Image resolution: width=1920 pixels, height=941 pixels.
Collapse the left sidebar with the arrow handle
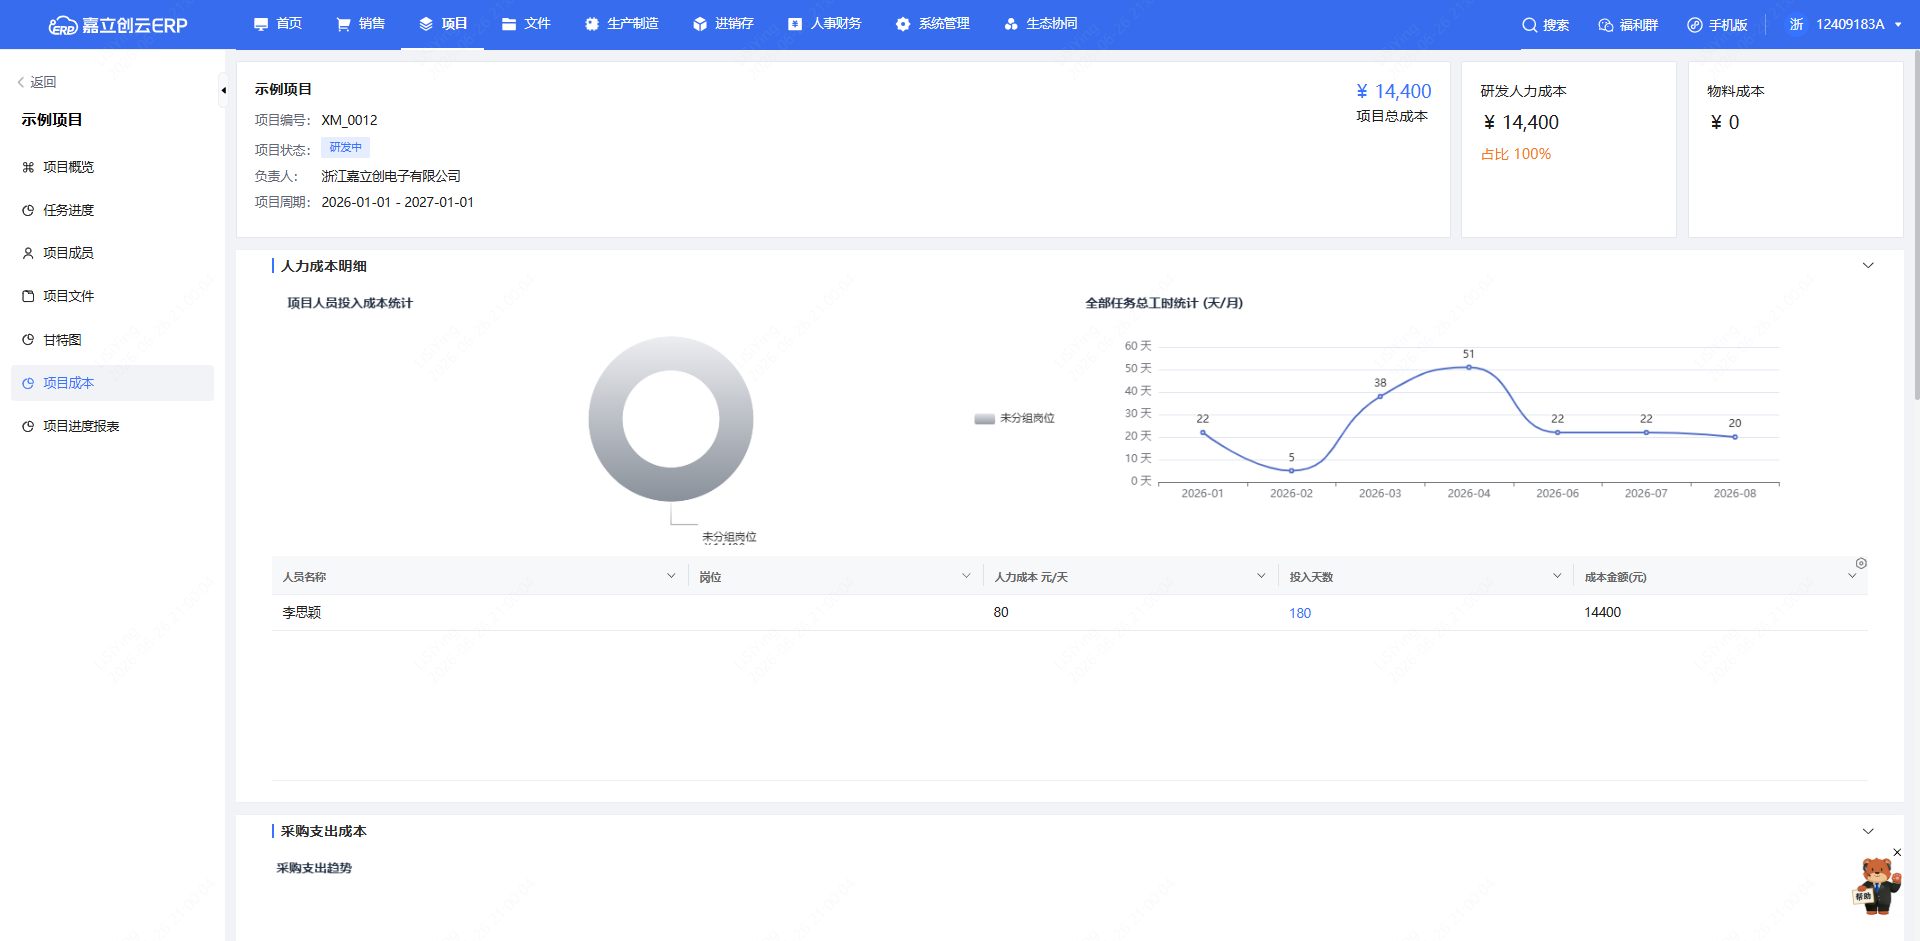[223, 90]
